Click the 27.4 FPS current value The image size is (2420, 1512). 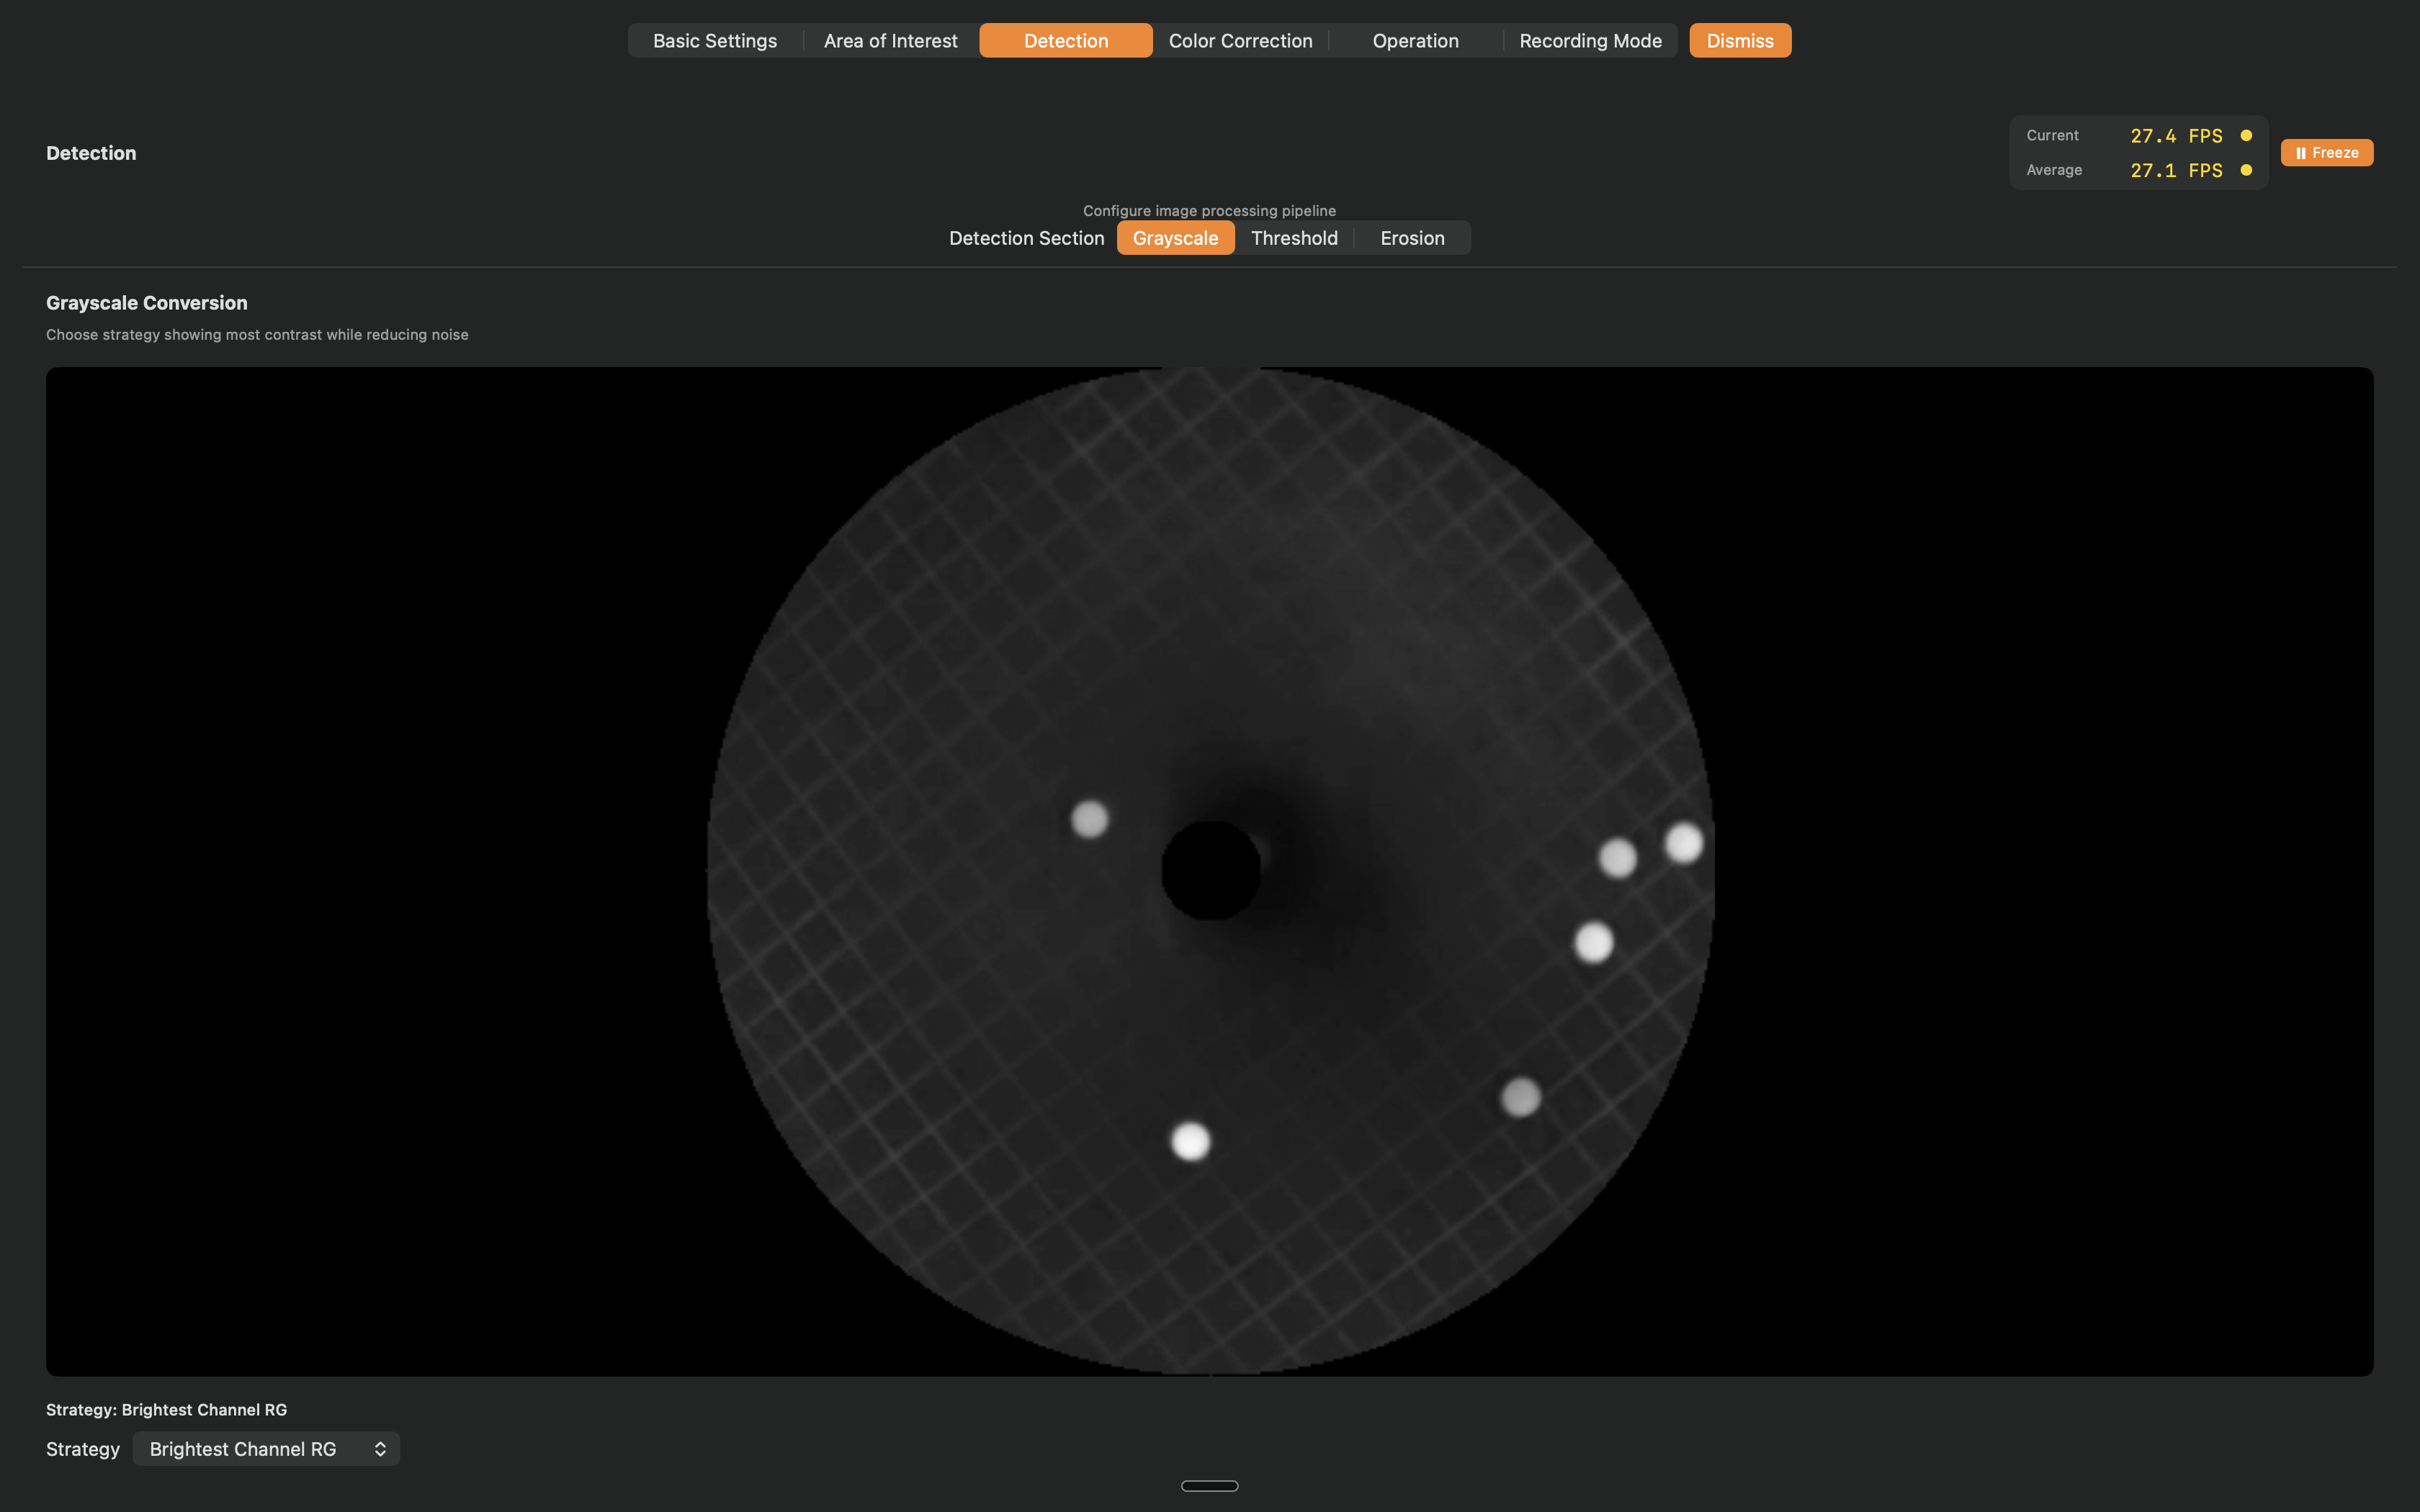(2176, 136)
